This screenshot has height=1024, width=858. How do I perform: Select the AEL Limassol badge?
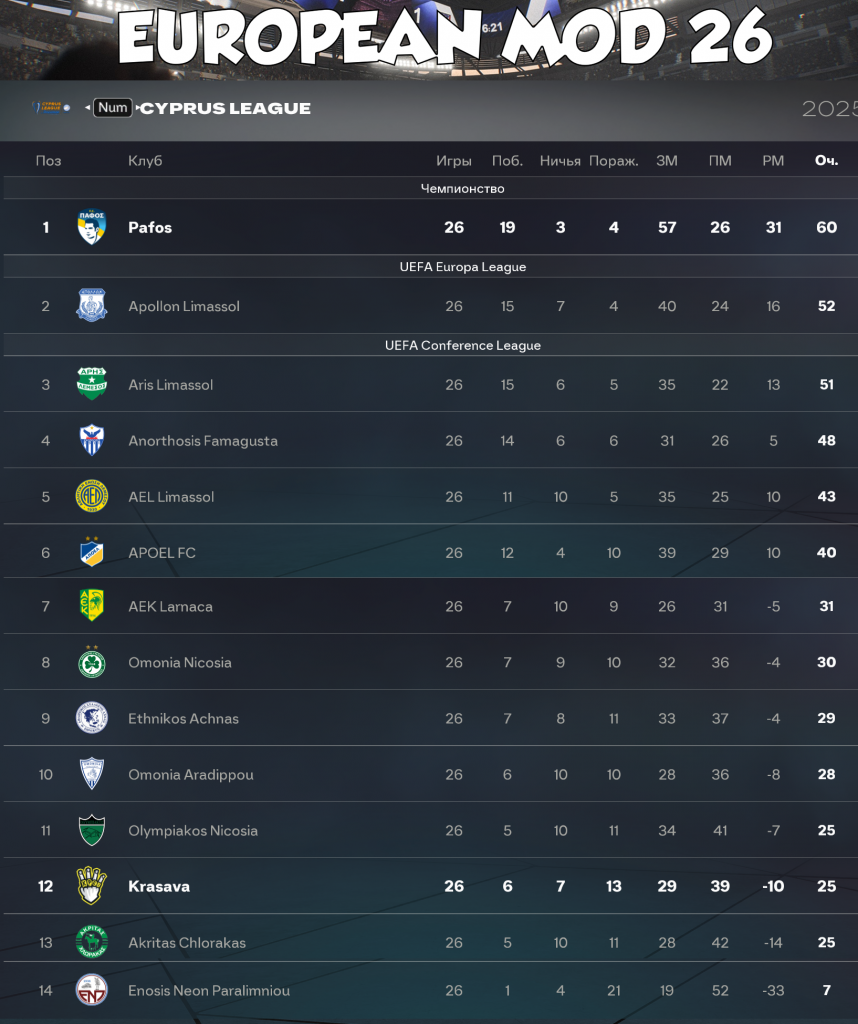tap(91, 496)
